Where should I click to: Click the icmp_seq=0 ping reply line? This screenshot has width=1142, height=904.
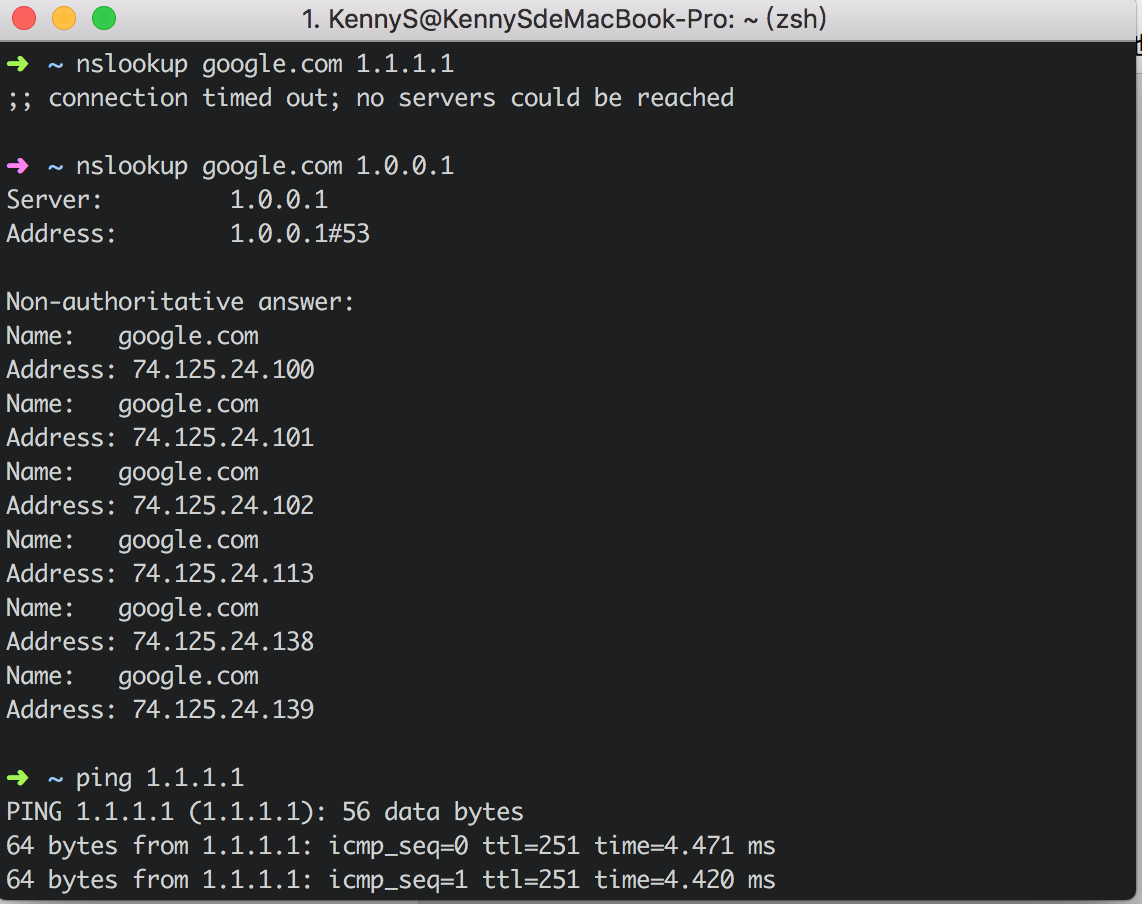(390, 846)
